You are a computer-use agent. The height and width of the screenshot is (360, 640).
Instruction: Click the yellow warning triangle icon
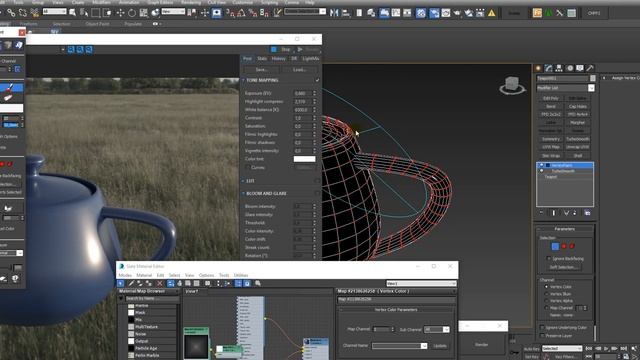coord(492,13)
